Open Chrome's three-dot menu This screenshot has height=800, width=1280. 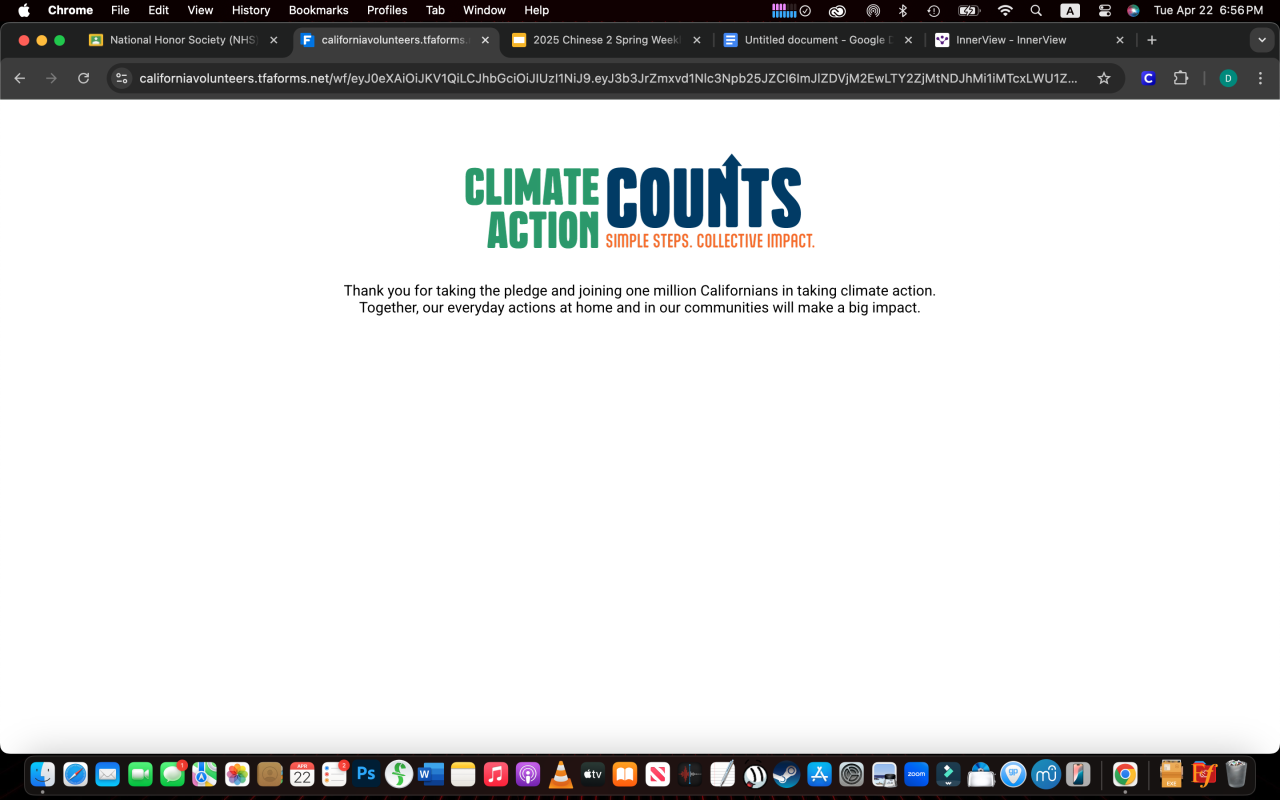point(1260,78)
